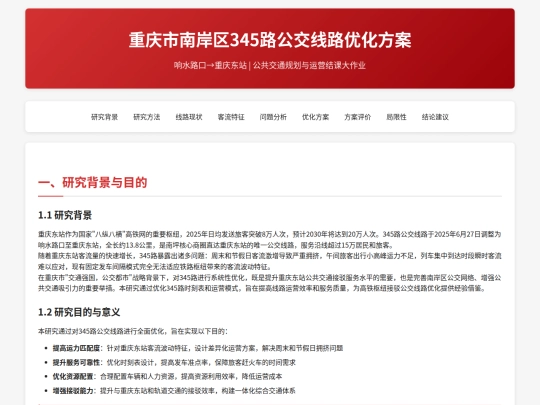The width and height of the screenshot is (540, 405).
Task: Click the title 重庆市南岸区345路公交线路优化方案
Action: (270, 40)
